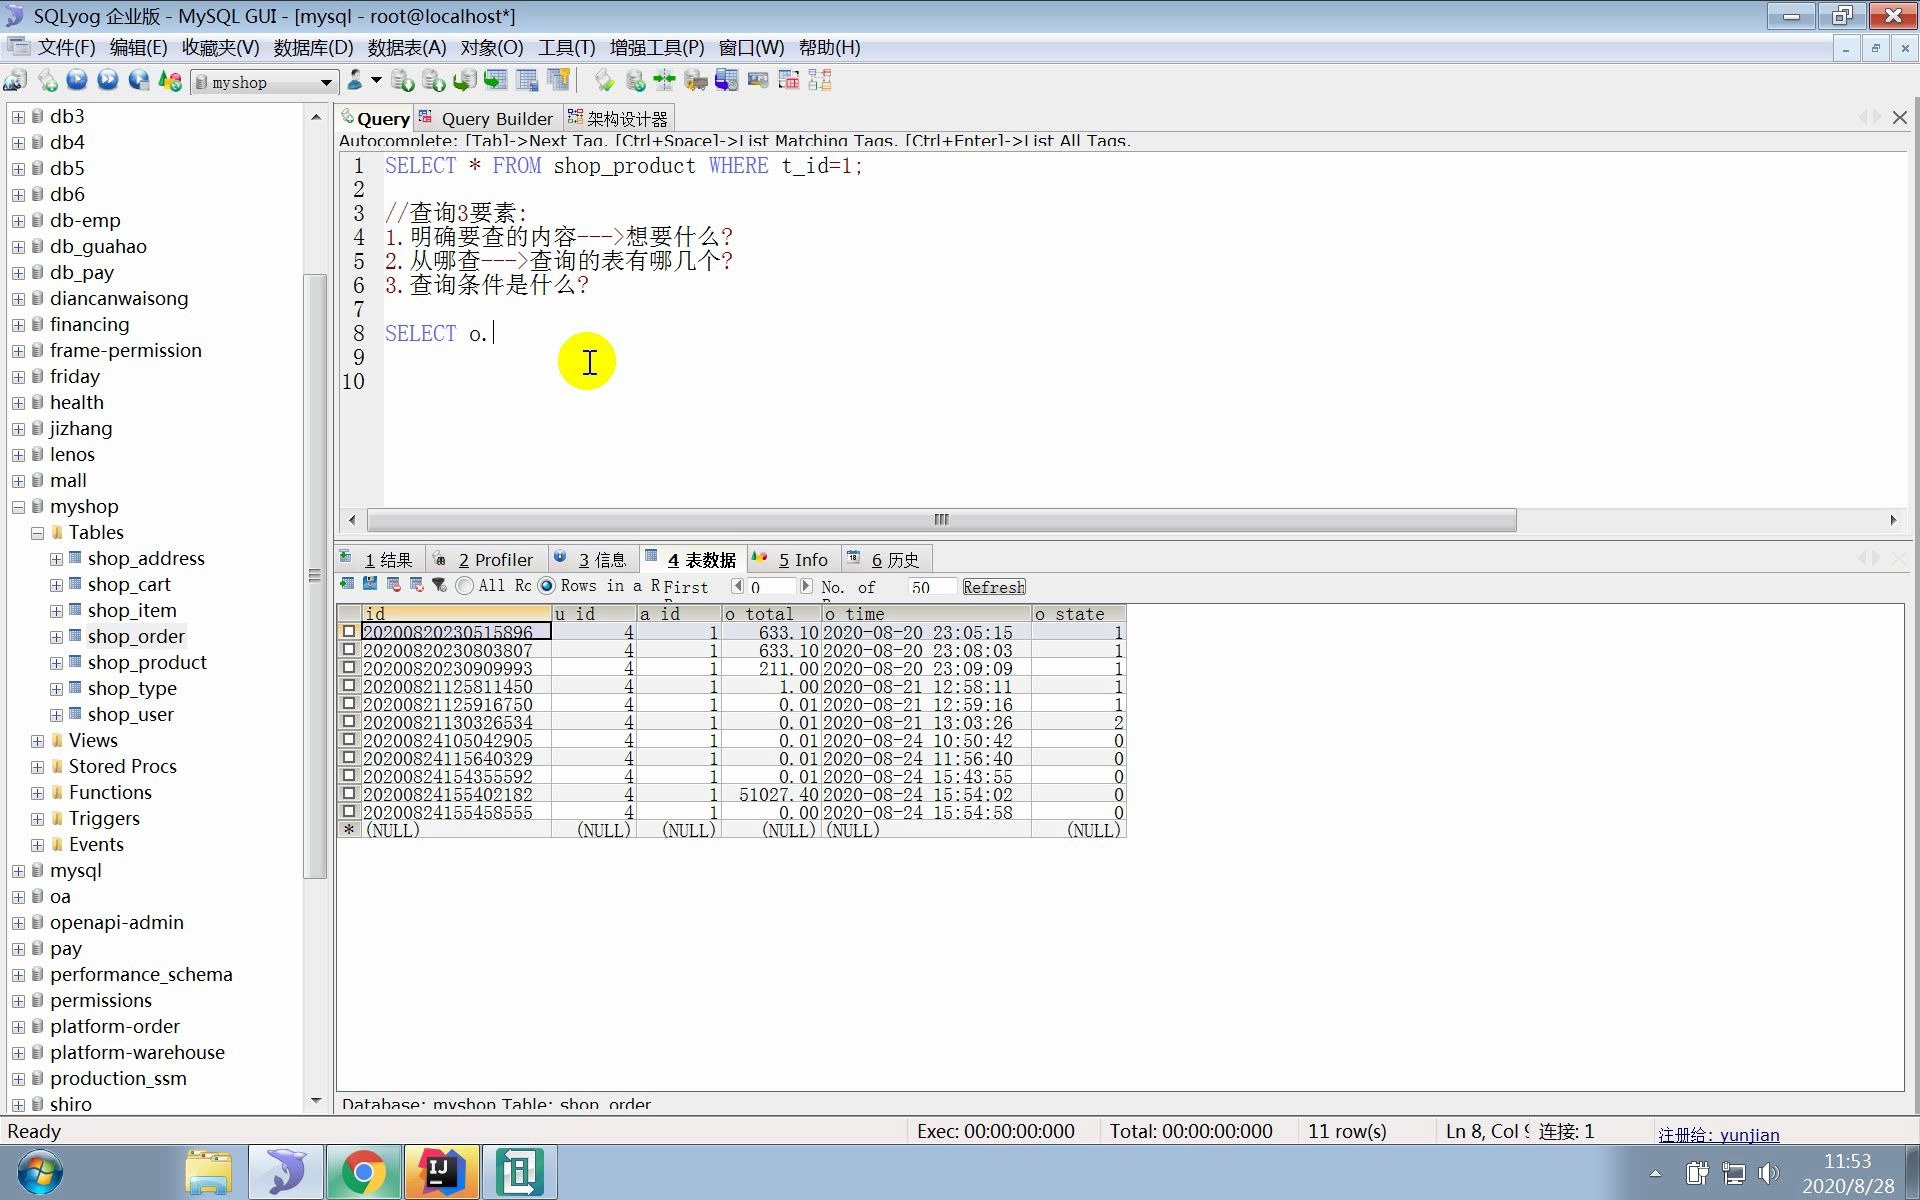
Task: Click the save changes disk icon
Action: click(x=370, y=585)
